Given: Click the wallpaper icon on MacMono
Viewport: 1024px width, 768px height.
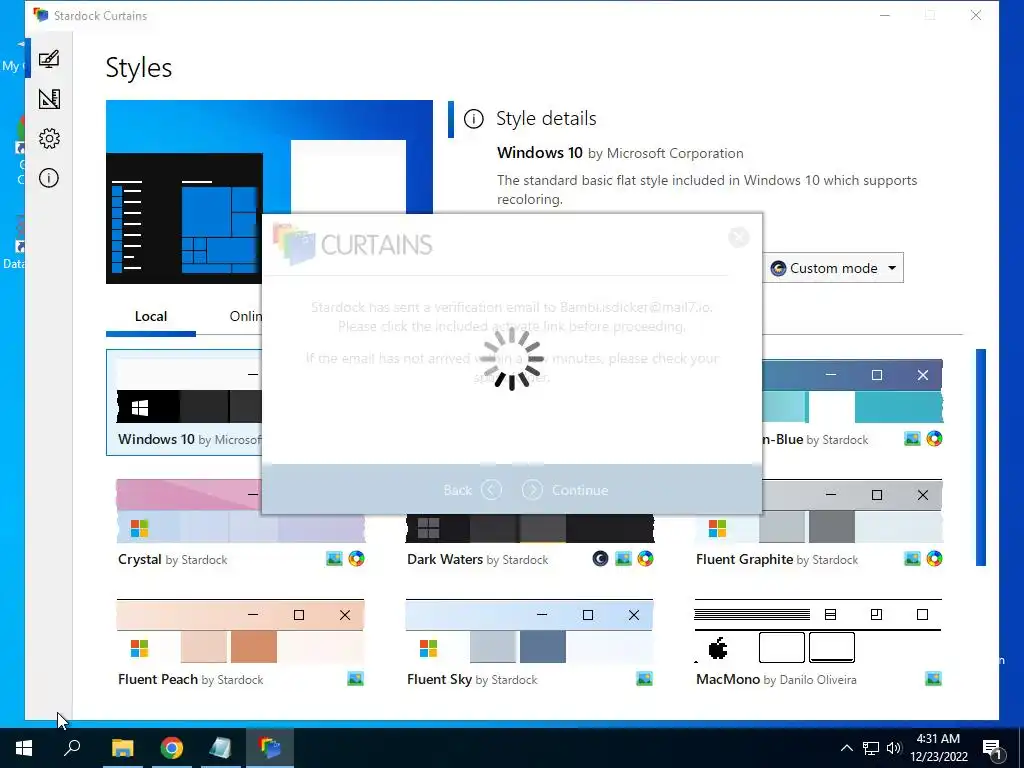Looking at the screenshot, I should point(934,679).
